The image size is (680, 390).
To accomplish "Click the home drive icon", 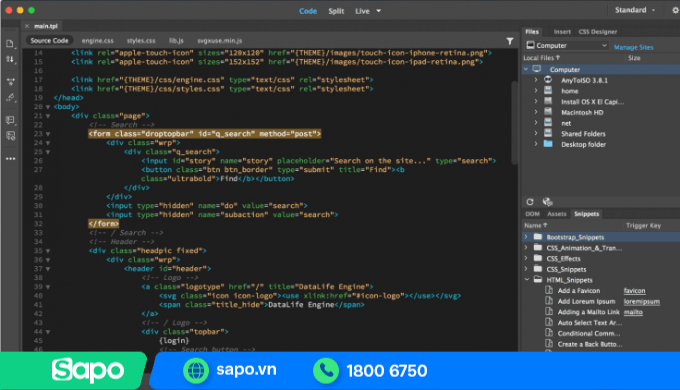I will click(548, 91).
